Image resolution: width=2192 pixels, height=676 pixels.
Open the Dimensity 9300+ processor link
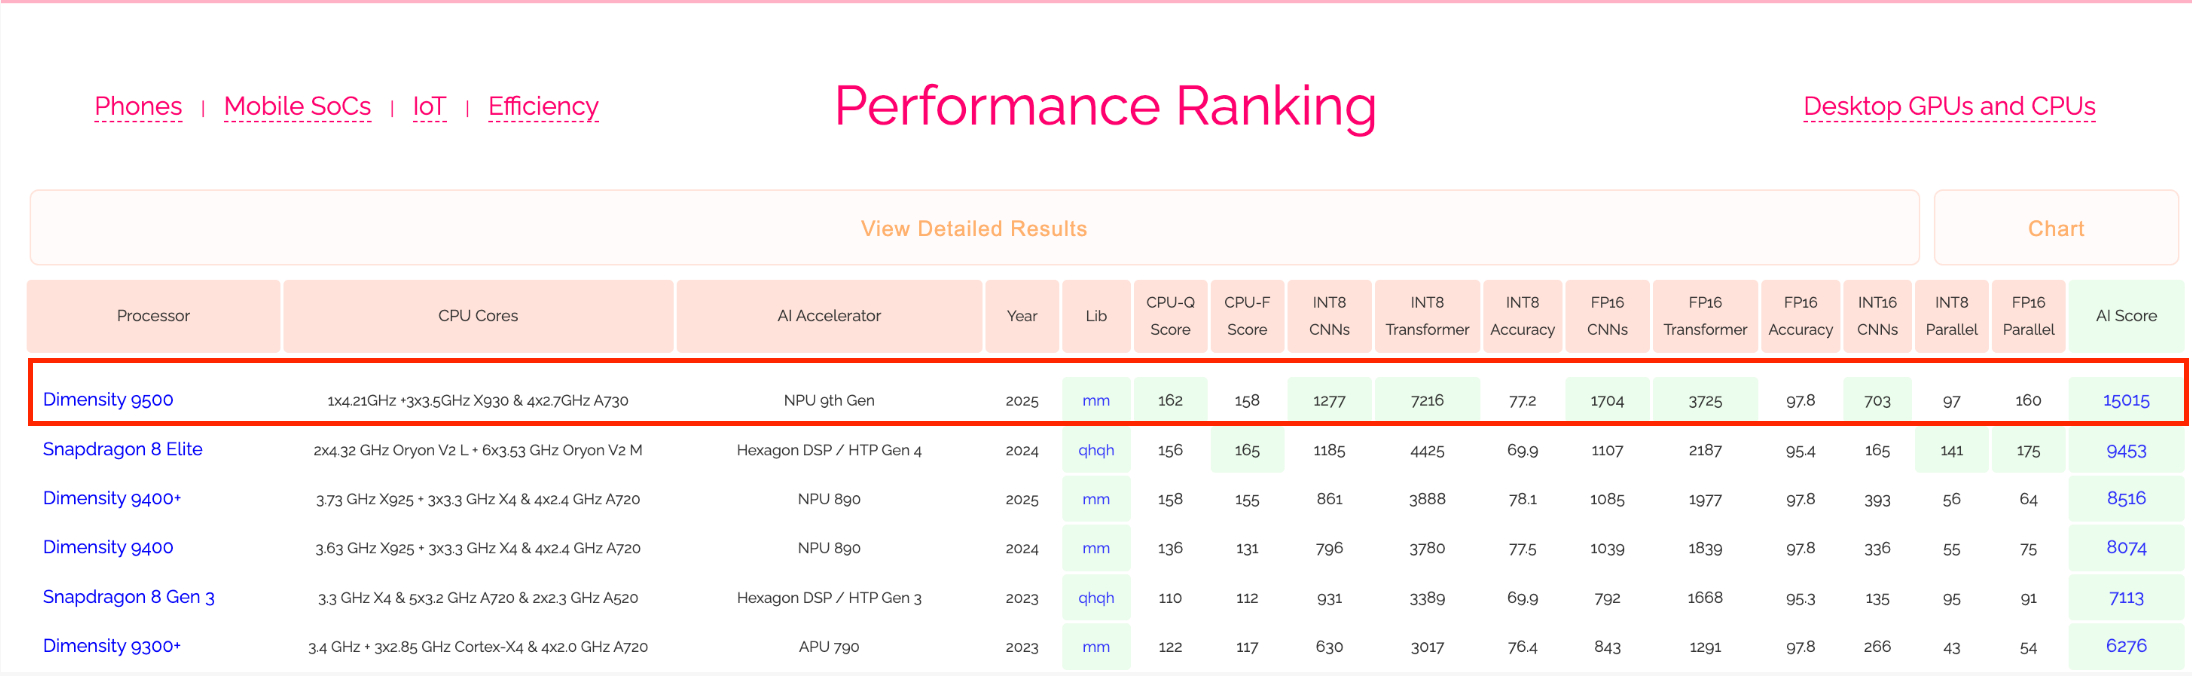[112, 646]
